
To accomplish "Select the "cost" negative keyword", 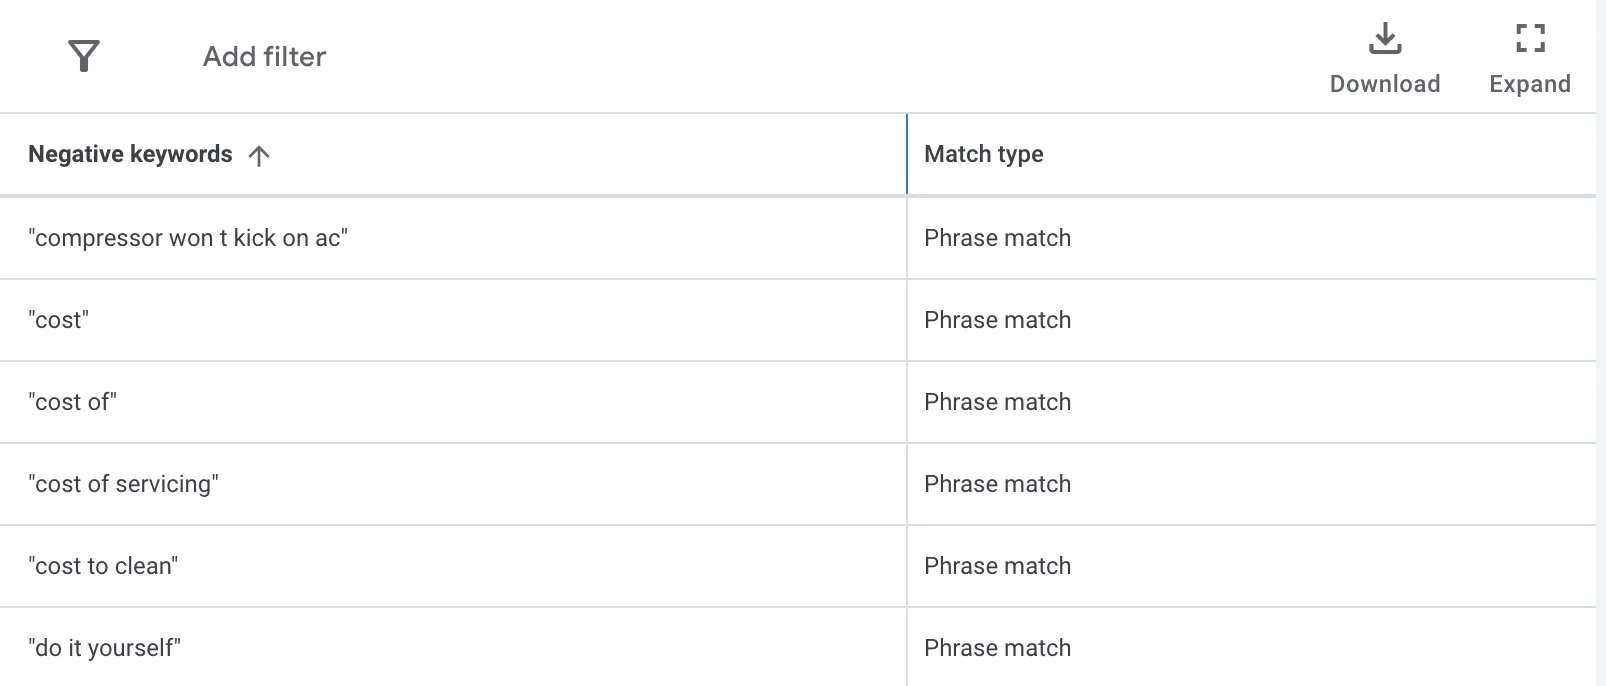I will [x=59, y=320].
